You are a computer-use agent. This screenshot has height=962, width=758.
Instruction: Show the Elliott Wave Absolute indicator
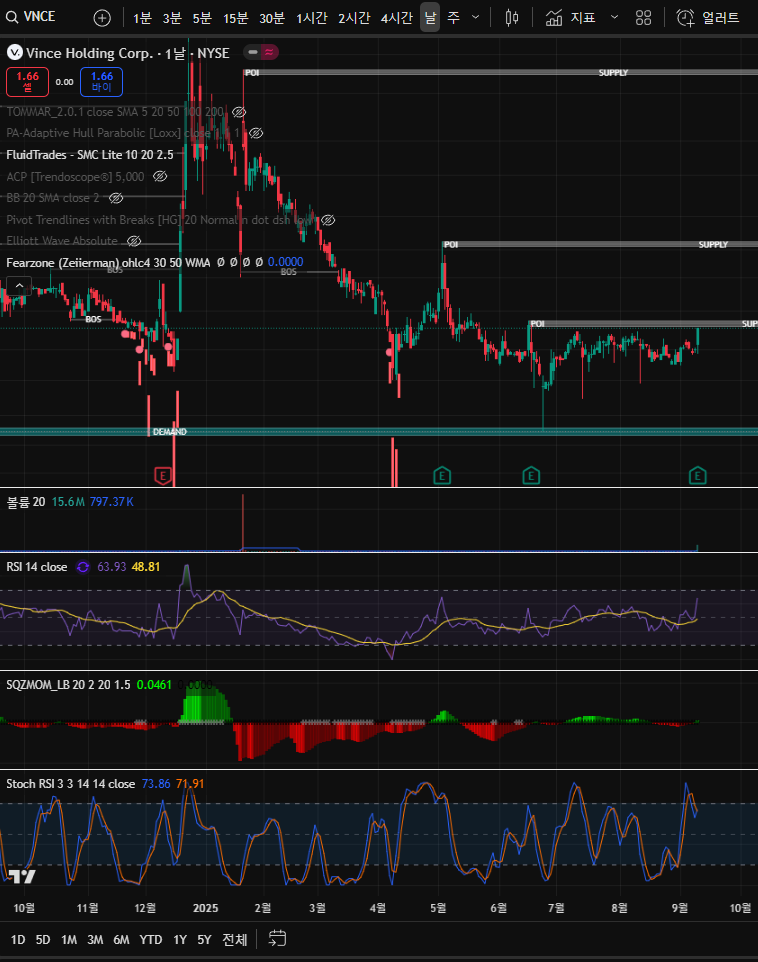pos(133,241)
